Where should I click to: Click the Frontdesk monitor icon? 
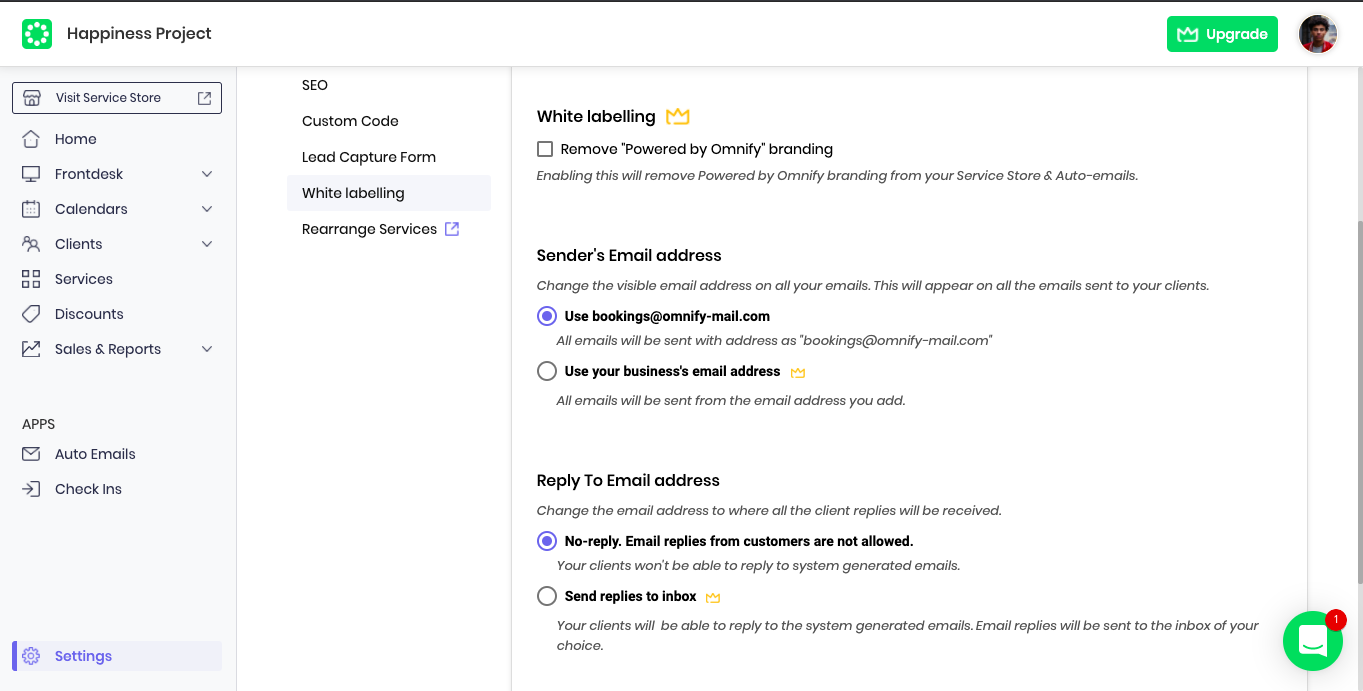(31, 174)
